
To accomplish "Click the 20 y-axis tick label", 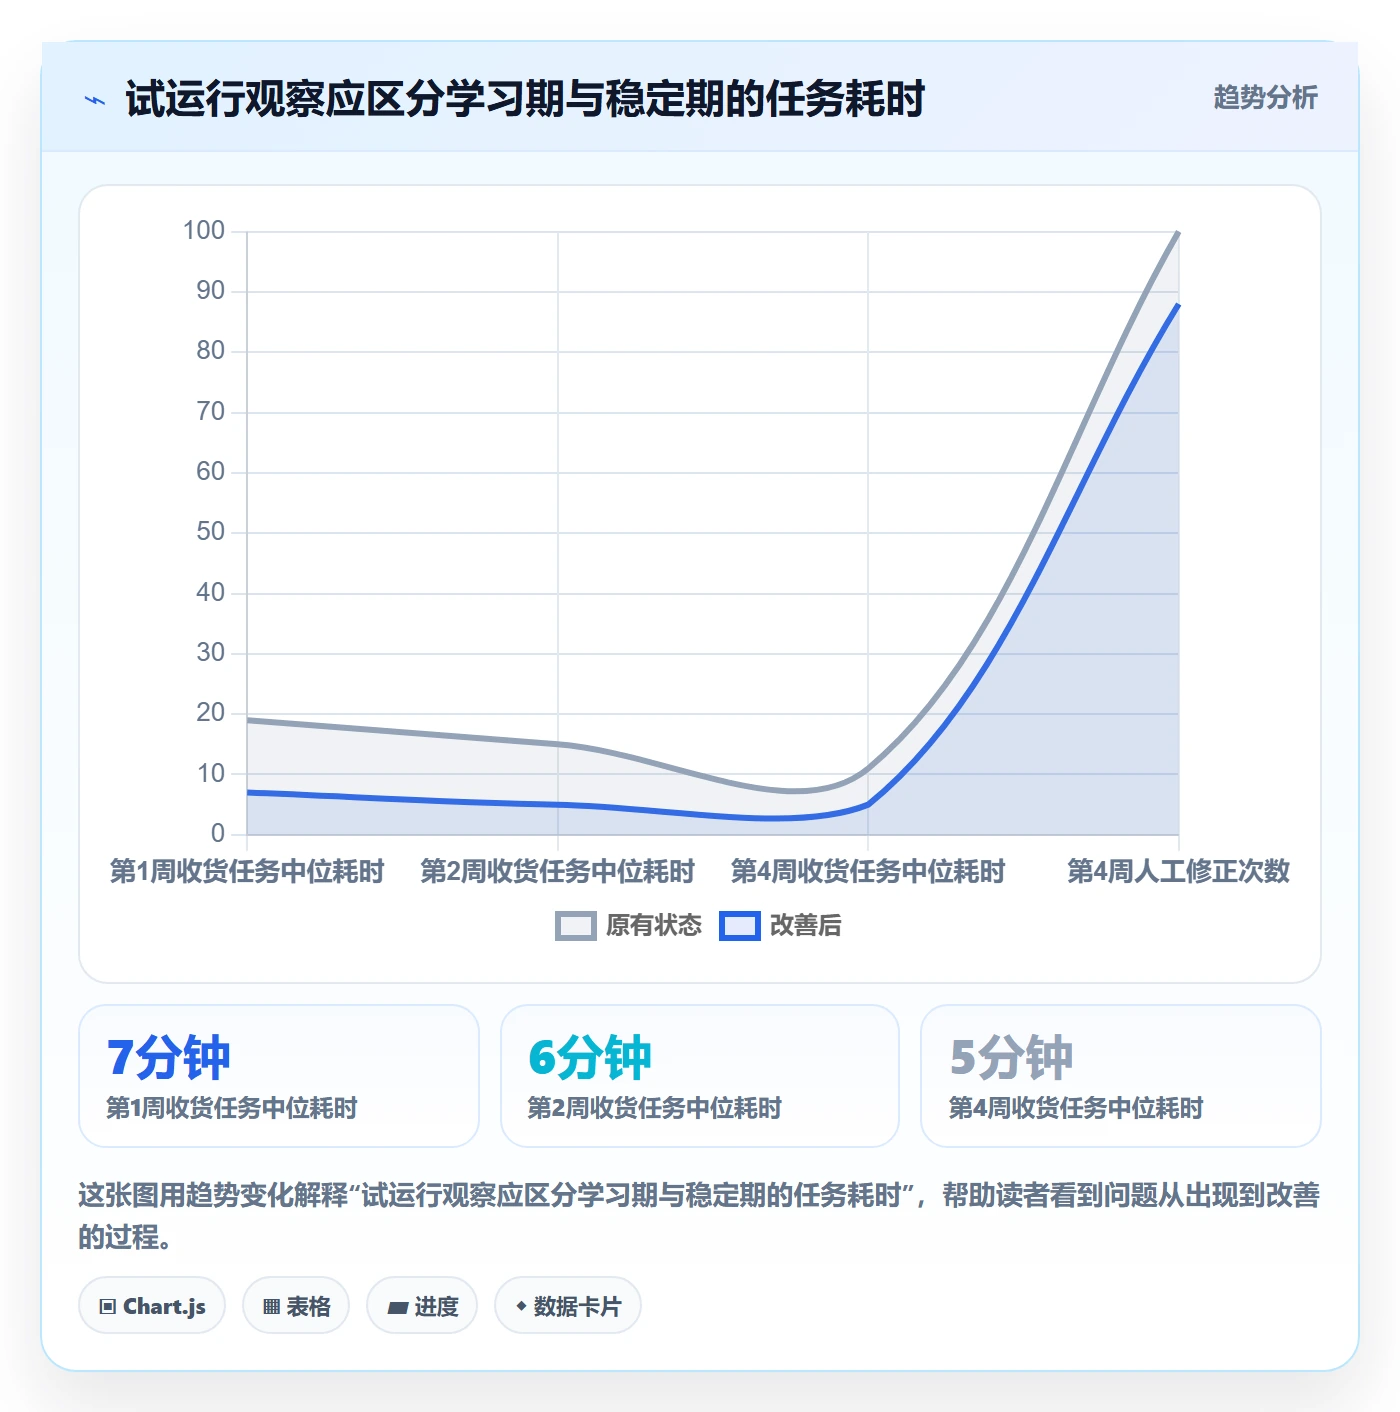I will point(210,713).
